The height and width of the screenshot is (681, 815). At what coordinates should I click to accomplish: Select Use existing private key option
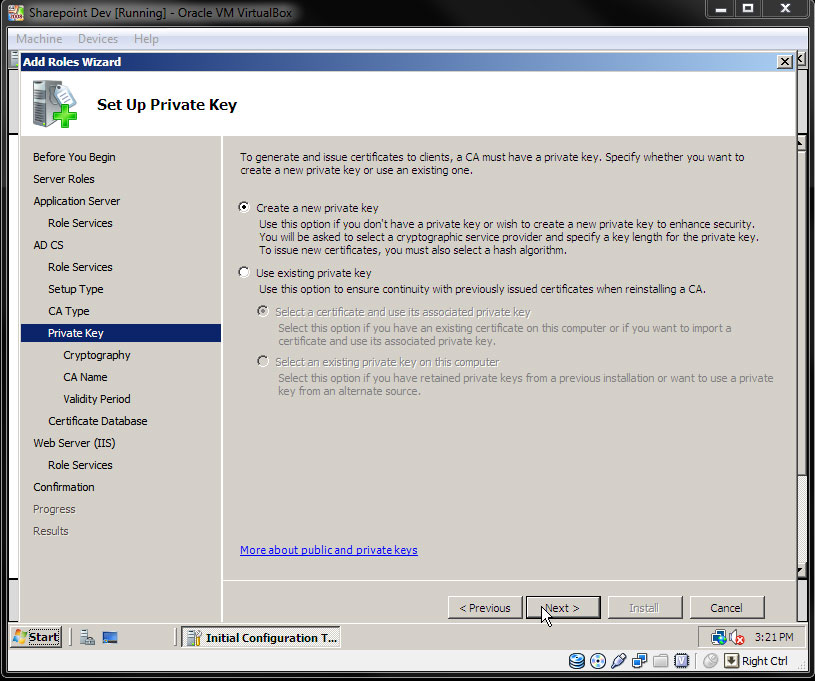(244, 272)
